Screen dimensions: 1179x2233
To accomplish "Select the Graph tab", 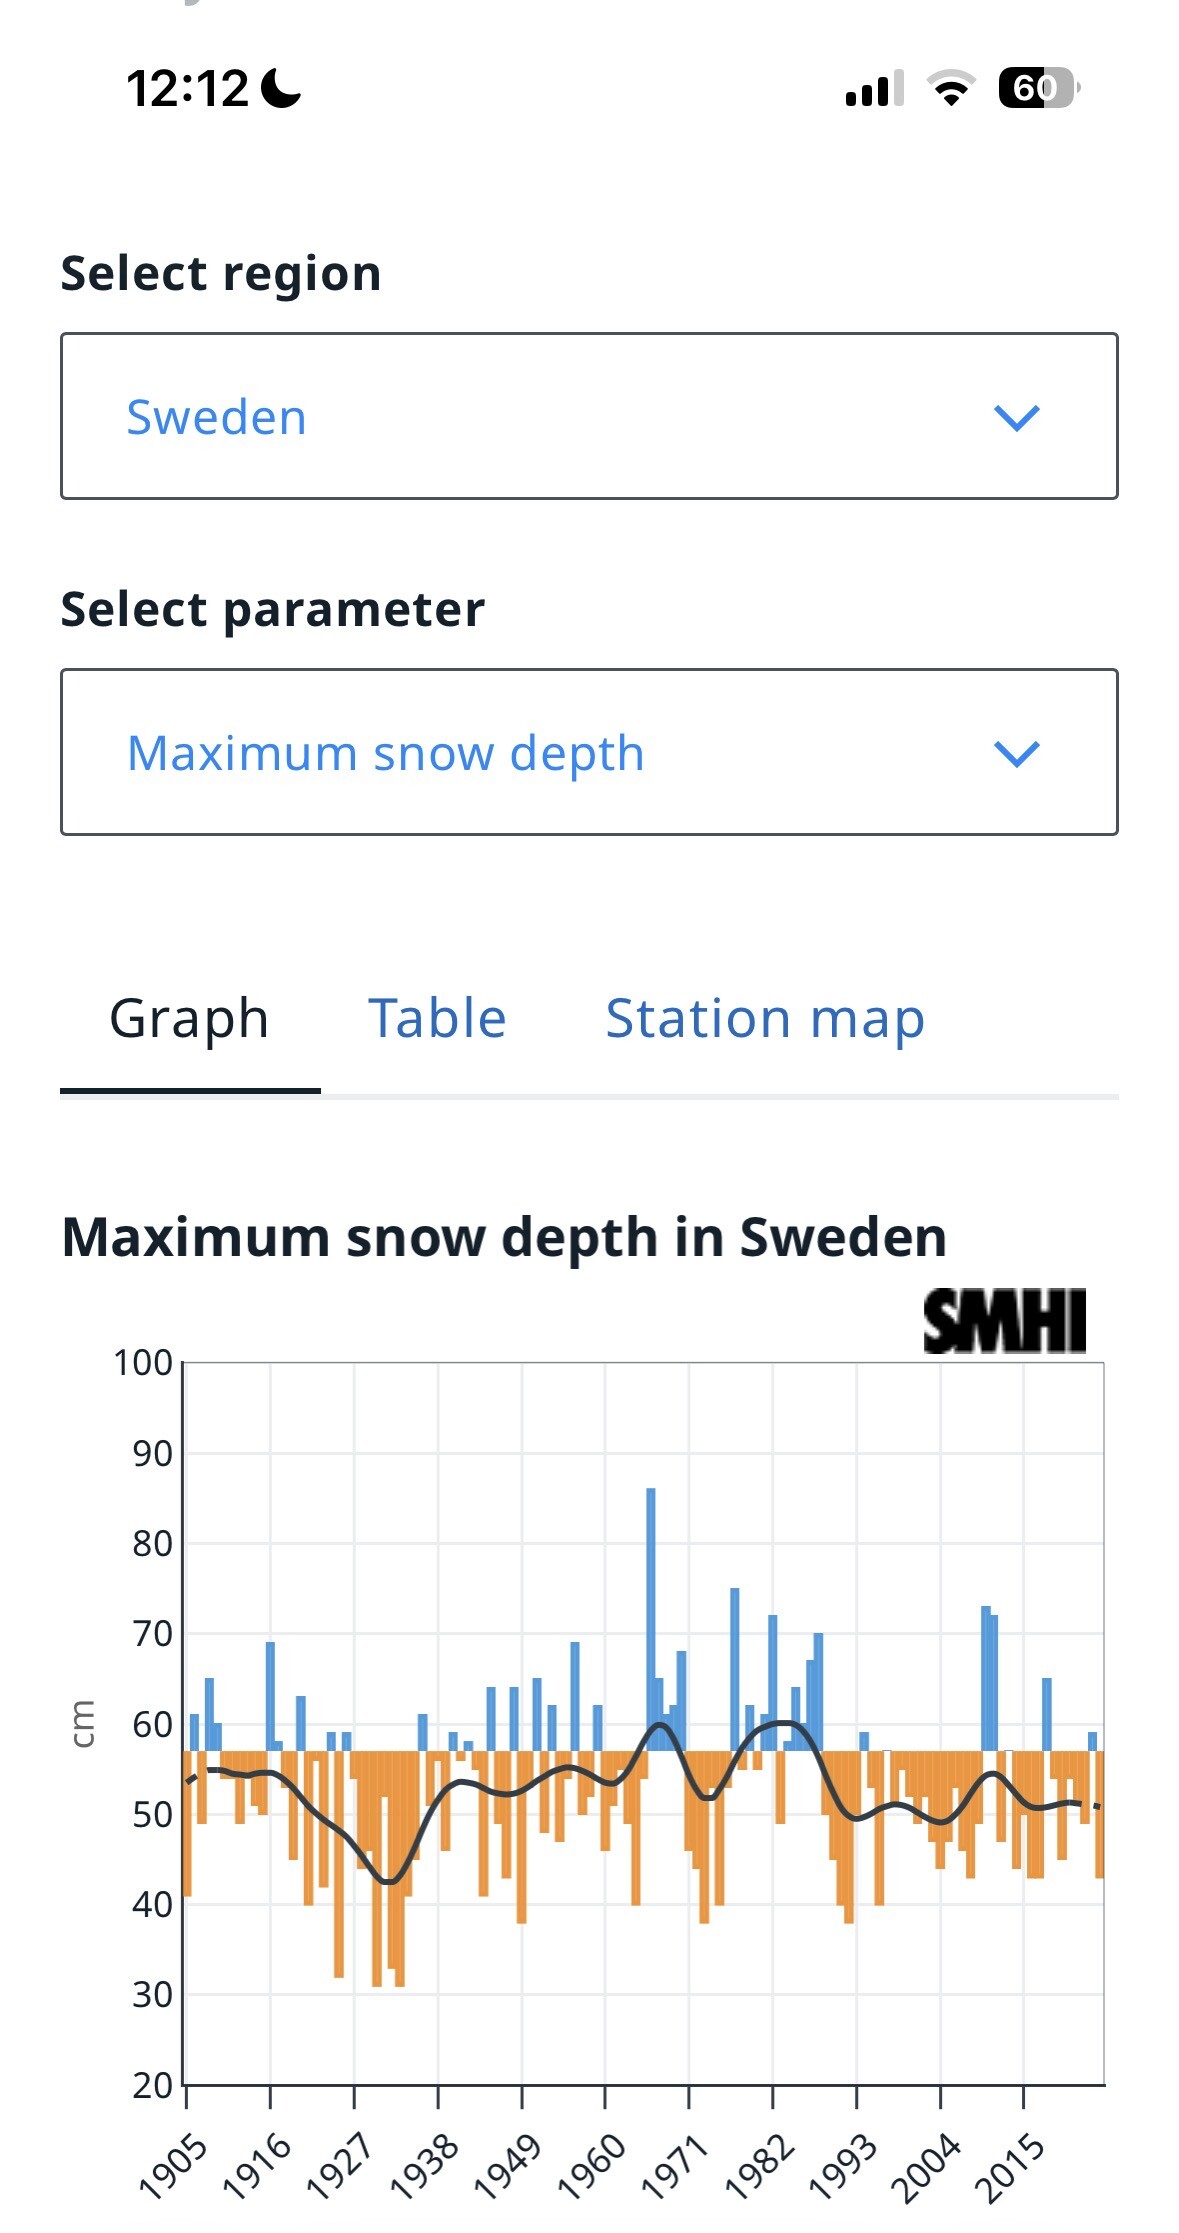I will coord(190,1019).
